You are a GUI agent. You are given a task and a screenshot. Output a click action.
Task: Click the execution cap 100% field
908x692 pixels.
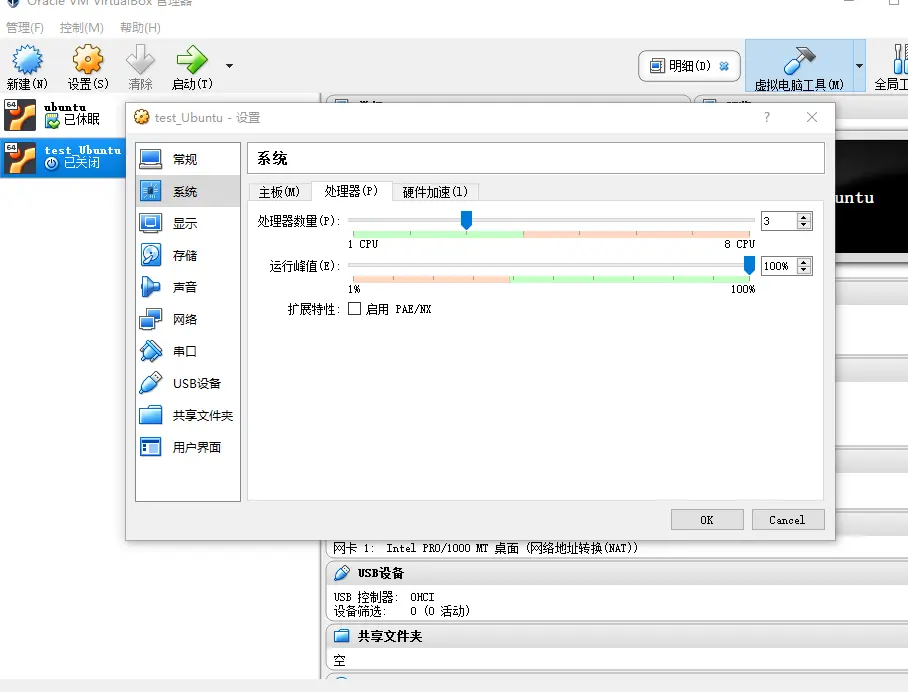pos(778,266)
